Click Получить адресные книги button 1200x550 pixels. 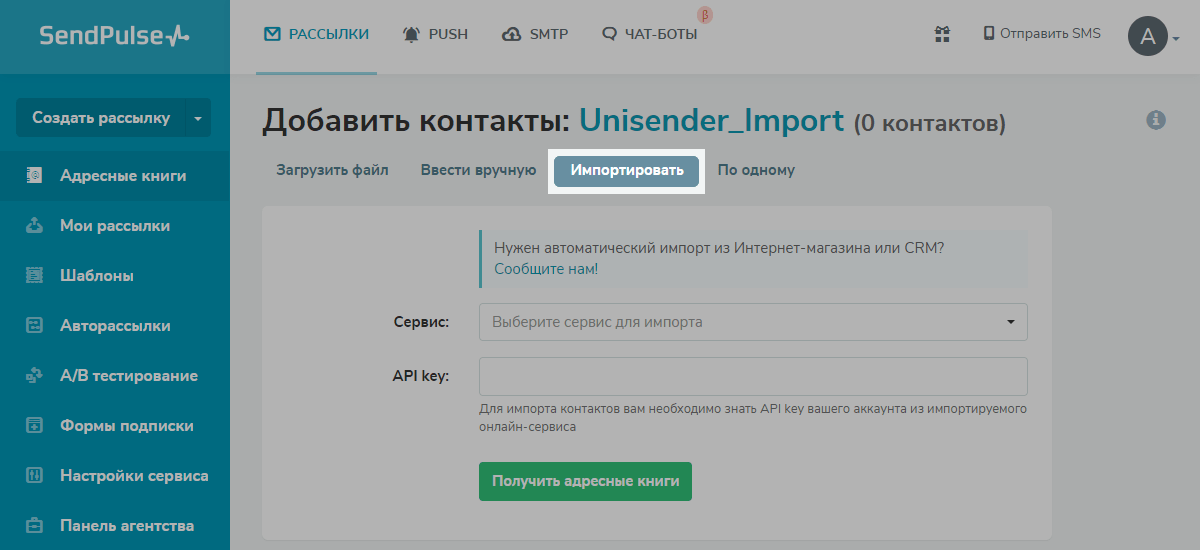[585, 481]
